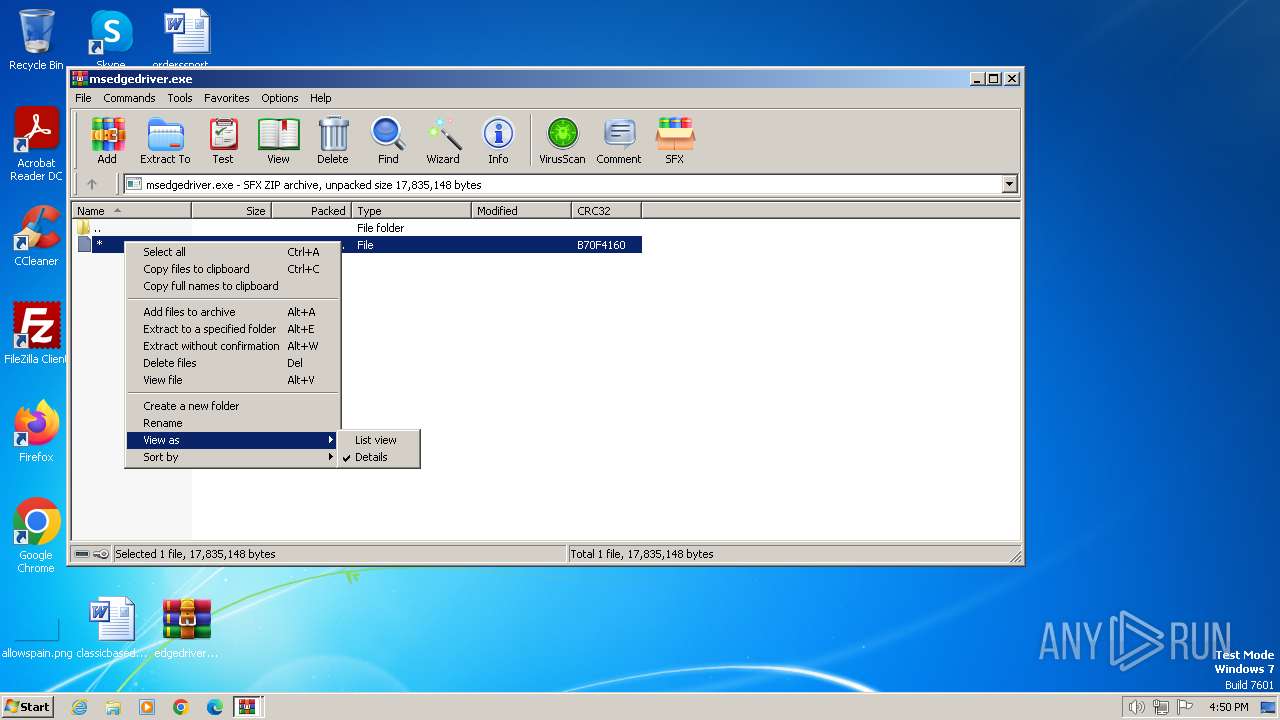Choose List view in the submenu
1280x720 pixels.
coord(379,440)
